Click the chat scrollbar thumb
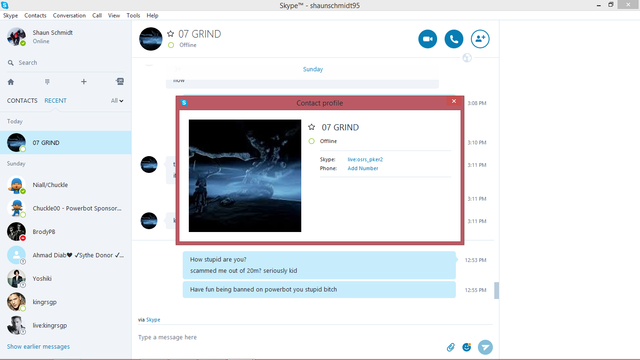The width and height of the screenshot is (640, 360). pos(496,291)
